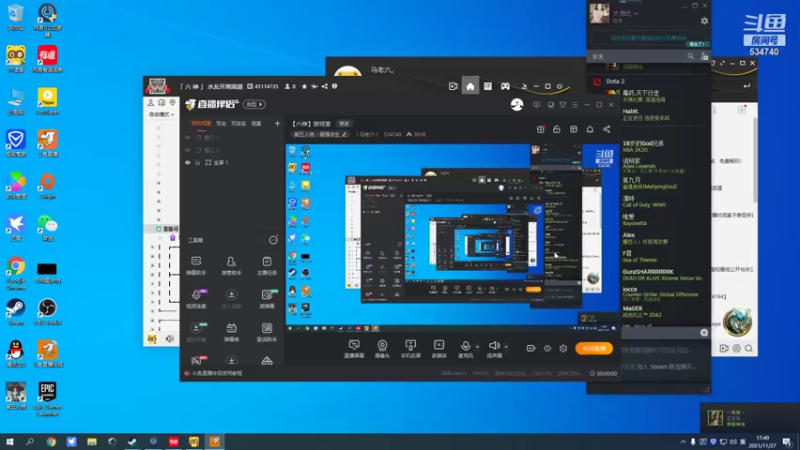Click the white chat window scrollbar
The height and width of the screenshot is (450, 800).
pyautogui.click(x=755, y=158)
